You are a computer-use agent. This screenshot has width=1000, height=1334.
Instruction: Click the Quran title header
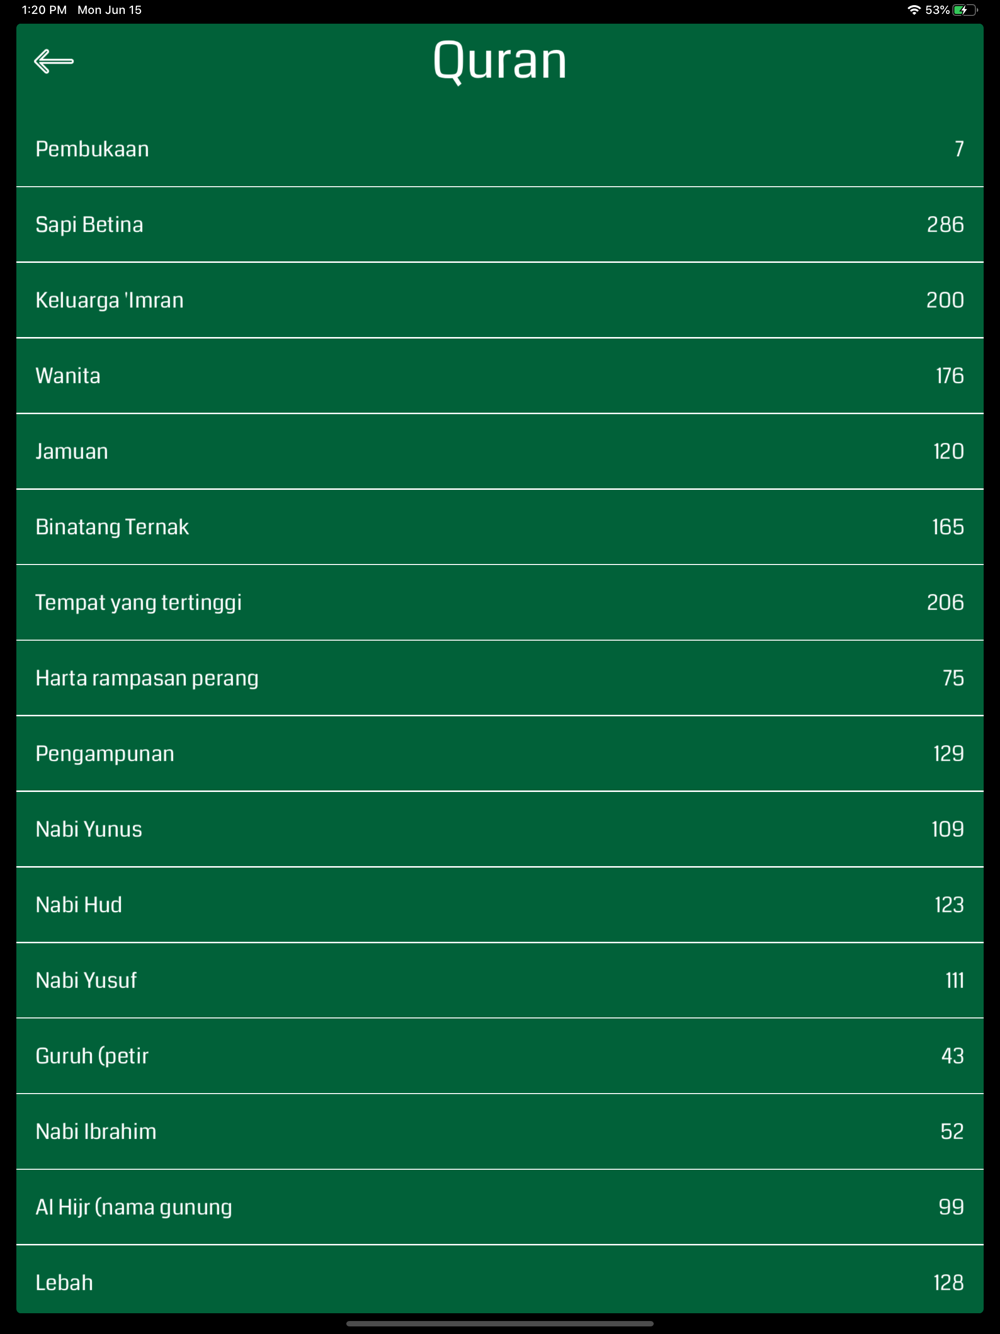(500, 61)
